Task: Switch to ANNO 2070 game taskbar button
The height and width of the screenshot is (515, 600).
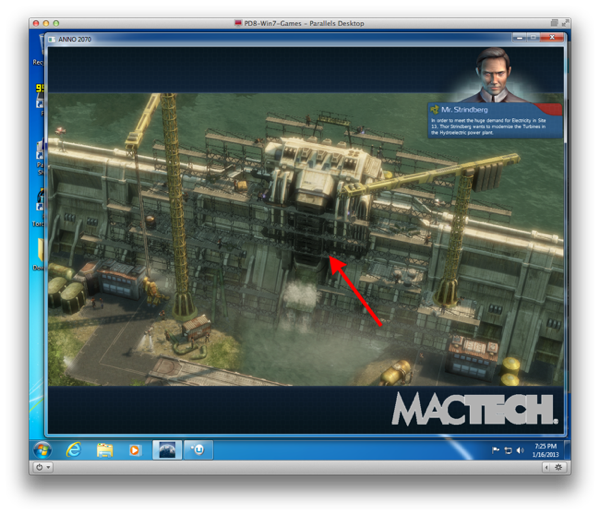Action: pyautogui.click(x=166, y=450)
